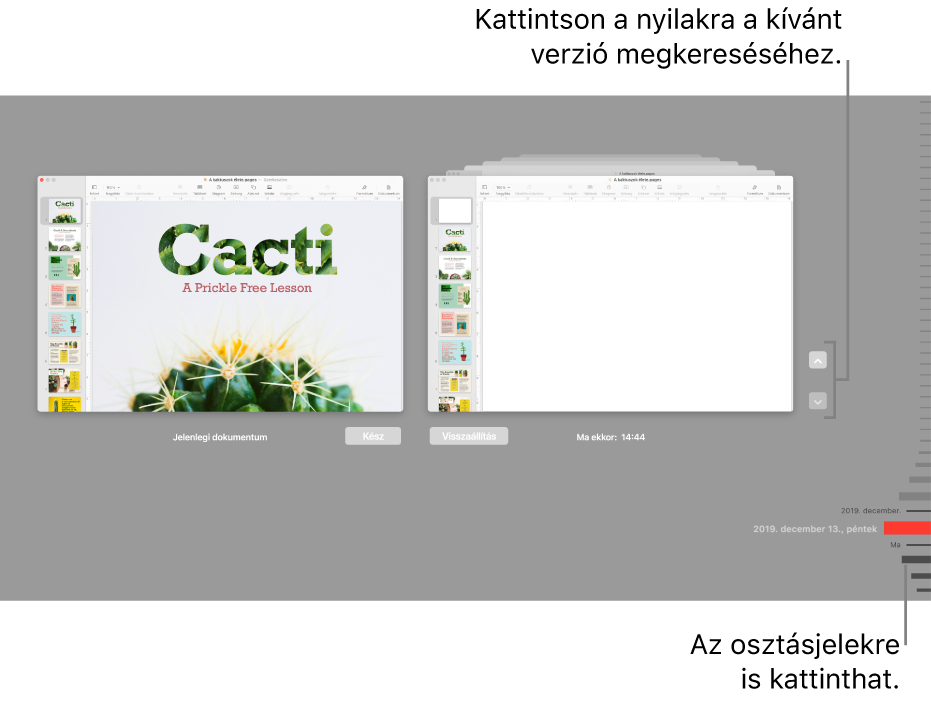Open the Nézet icon in the 14:44 version window
Viewport: 931px width, 705px height.
[484, 187]
